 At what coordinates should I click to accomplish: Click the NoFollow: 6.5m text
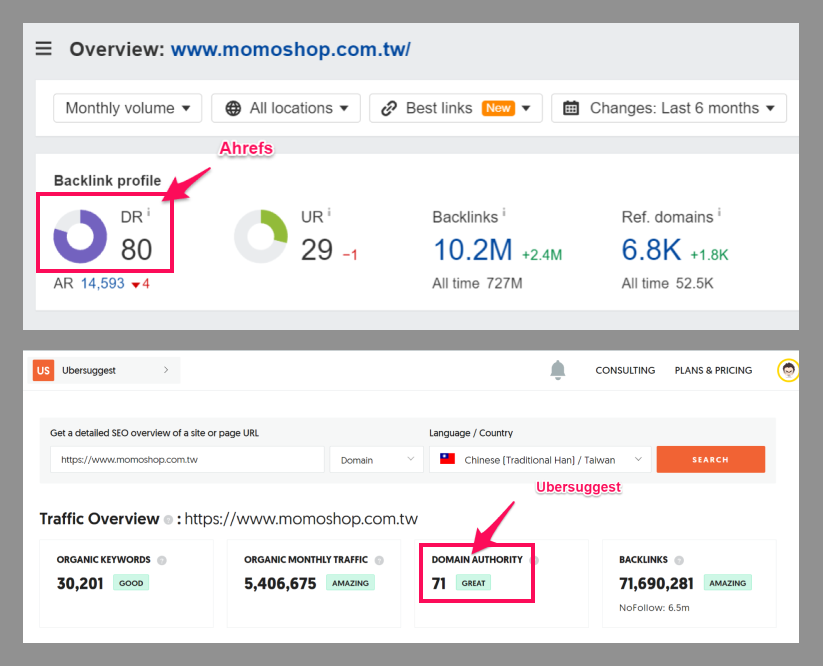click(654, 608)
